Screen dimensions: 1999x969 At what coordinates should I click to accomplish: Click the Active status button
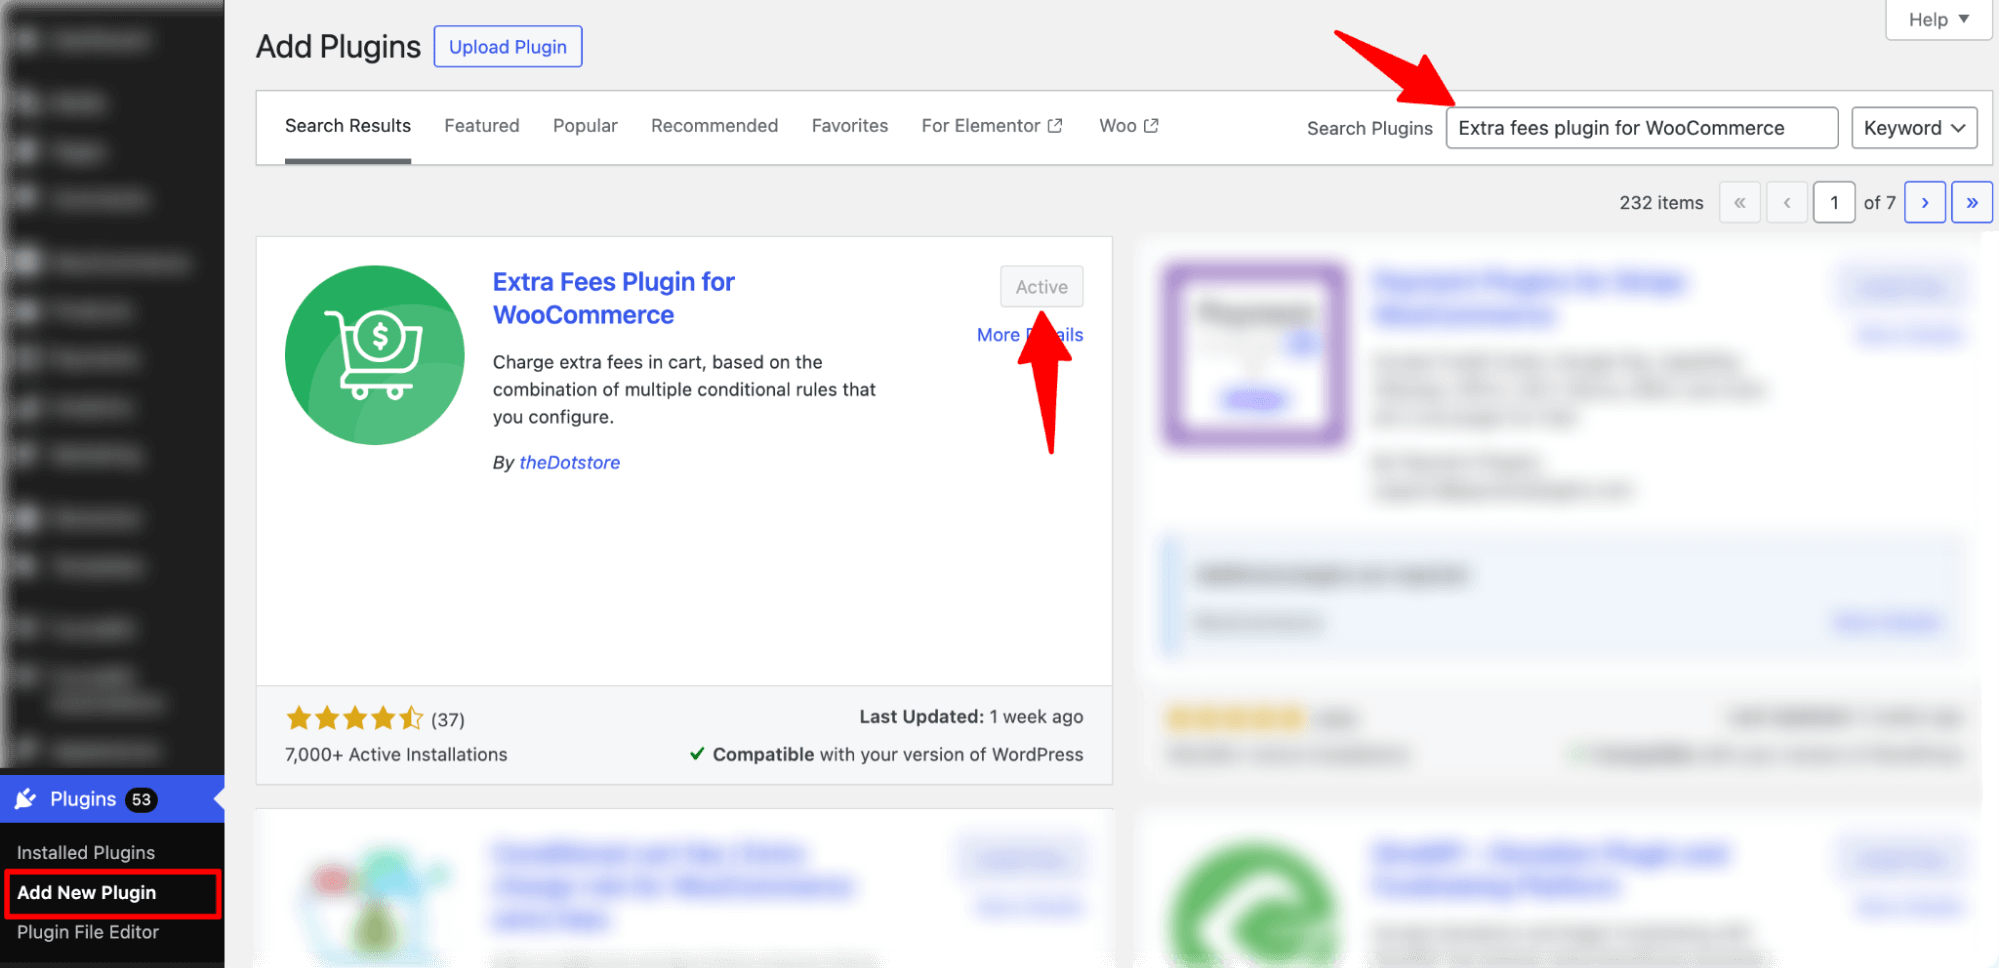pos(1042,287)
